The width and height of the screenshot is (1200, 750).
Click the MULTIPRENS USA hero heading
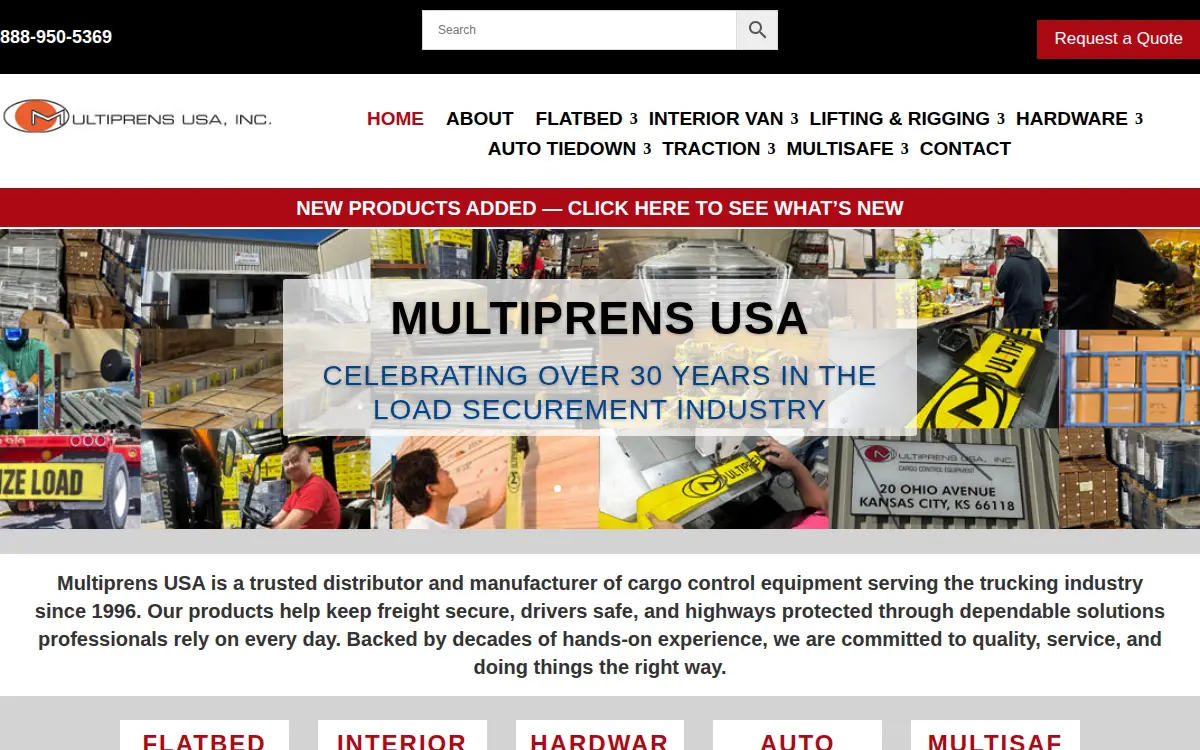tap(599, 318)
